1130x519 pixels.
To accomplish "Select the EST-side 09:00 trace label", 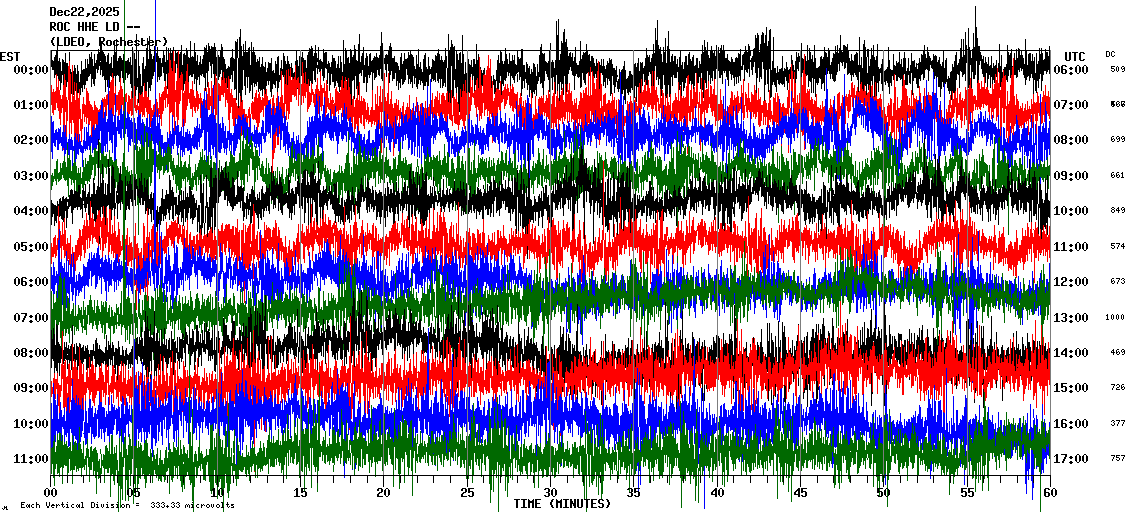I will (x=30, y=388).
